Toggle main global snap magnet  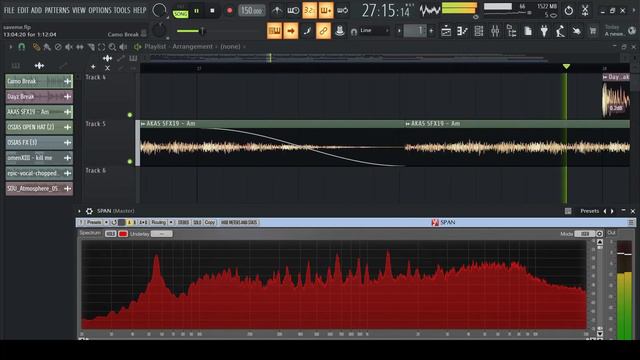(354, 31)
